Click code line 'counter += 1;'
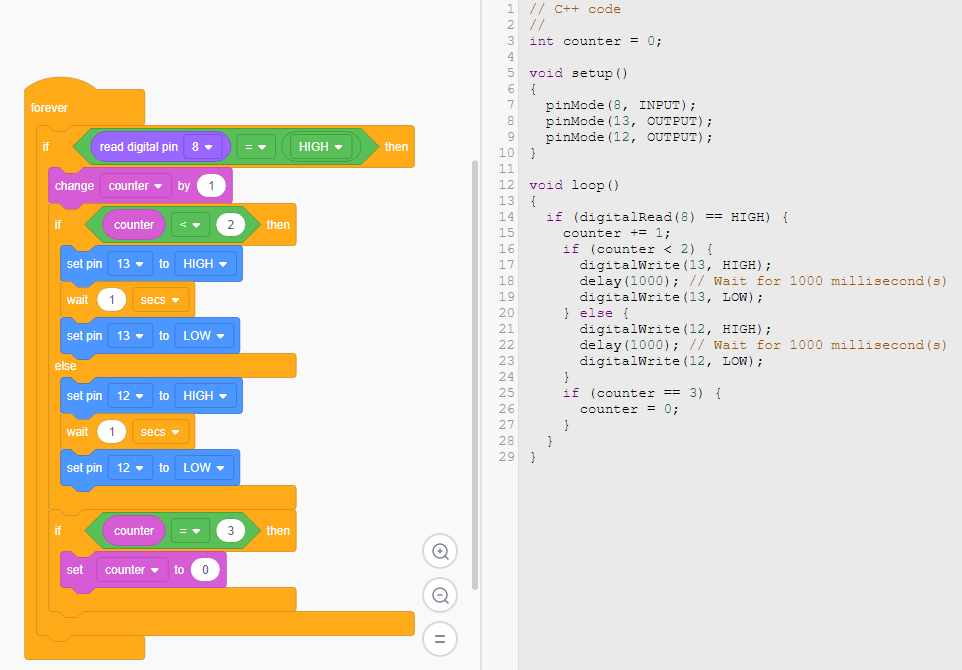Screen dimensions: 962x670 (x=617, y=233)
